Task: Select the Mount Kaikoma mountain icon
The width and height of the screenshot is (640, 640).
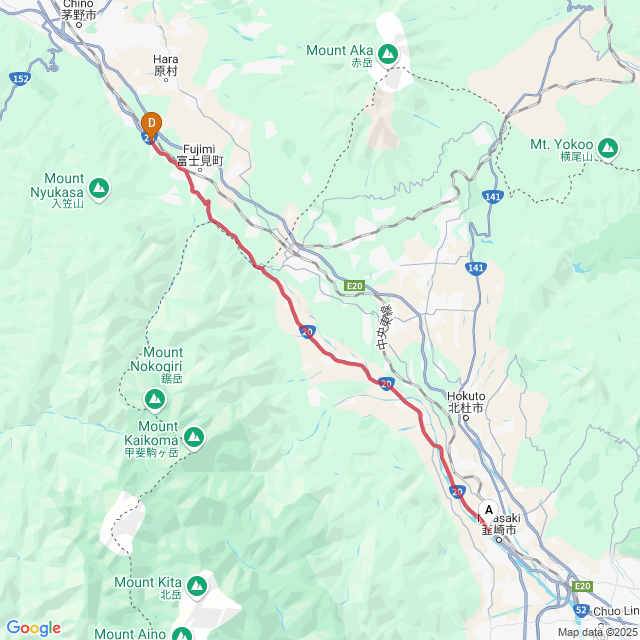Action: coord(194,438)
